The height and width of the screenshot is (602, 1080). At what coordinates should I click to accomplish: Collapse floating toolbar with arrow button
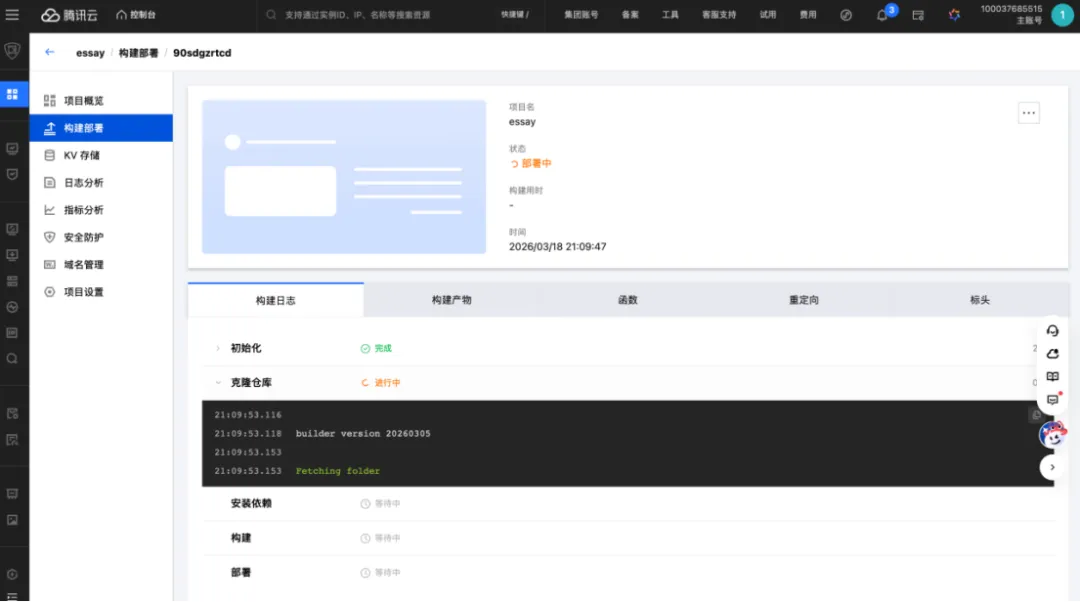tap(1052, 468)
